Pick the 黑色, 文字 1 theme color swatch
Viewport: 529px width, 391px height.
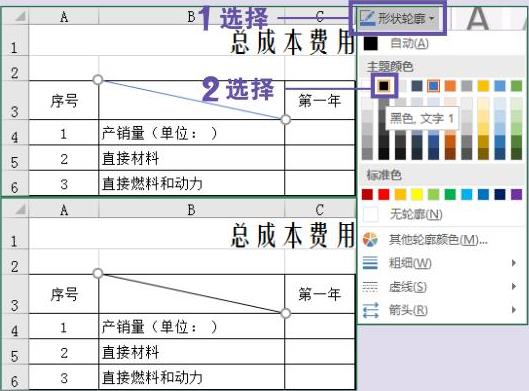click(x=384, y=86)
